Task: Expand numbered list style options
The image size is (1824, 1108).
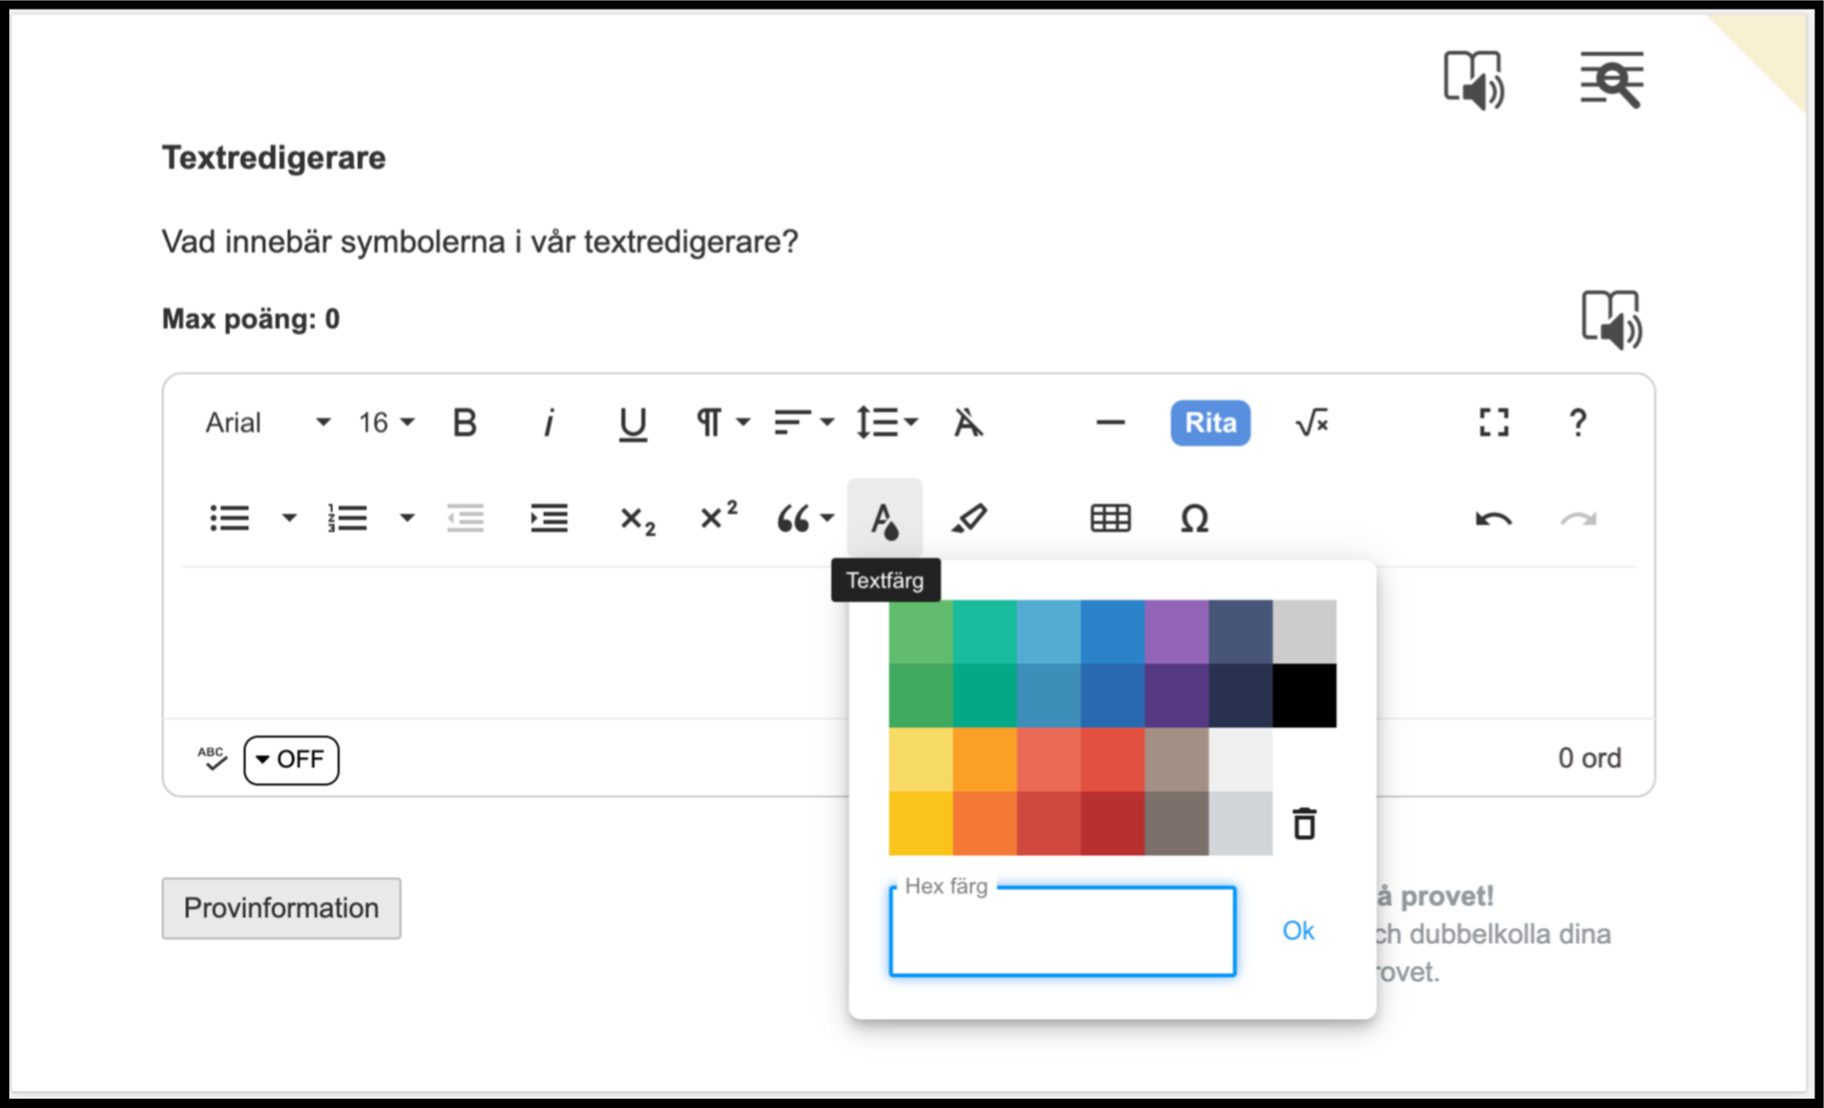Action: (x=407, y=518)
